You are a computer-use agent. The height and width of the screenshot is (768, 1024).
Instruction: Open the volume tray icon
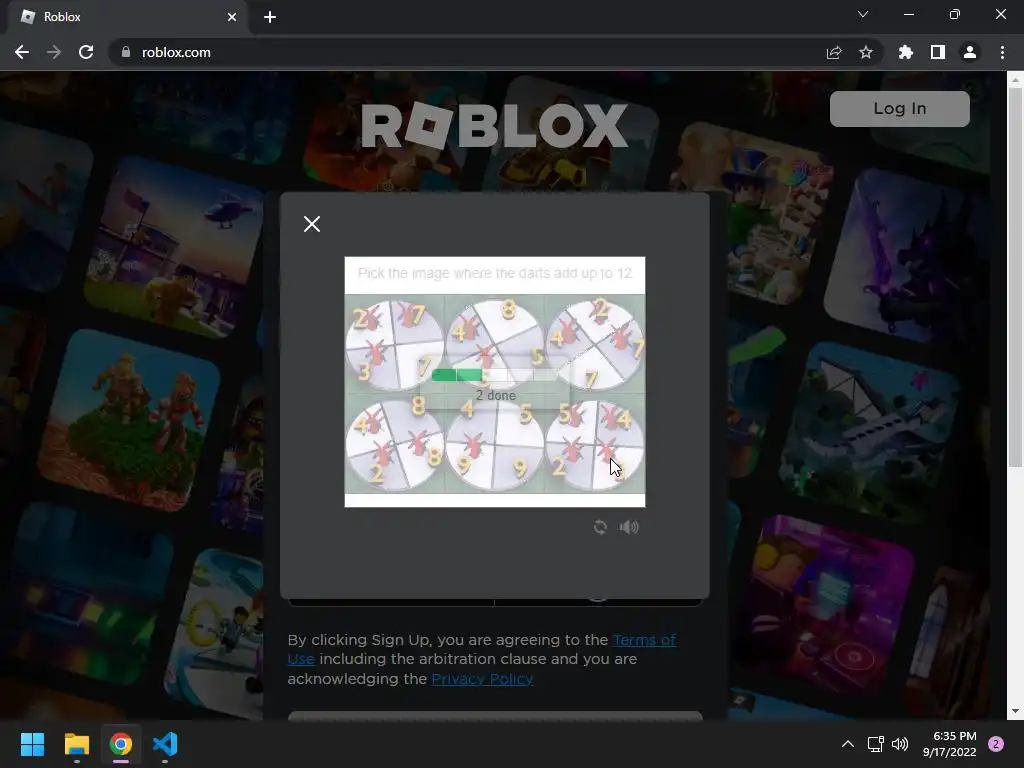[900, 744]
